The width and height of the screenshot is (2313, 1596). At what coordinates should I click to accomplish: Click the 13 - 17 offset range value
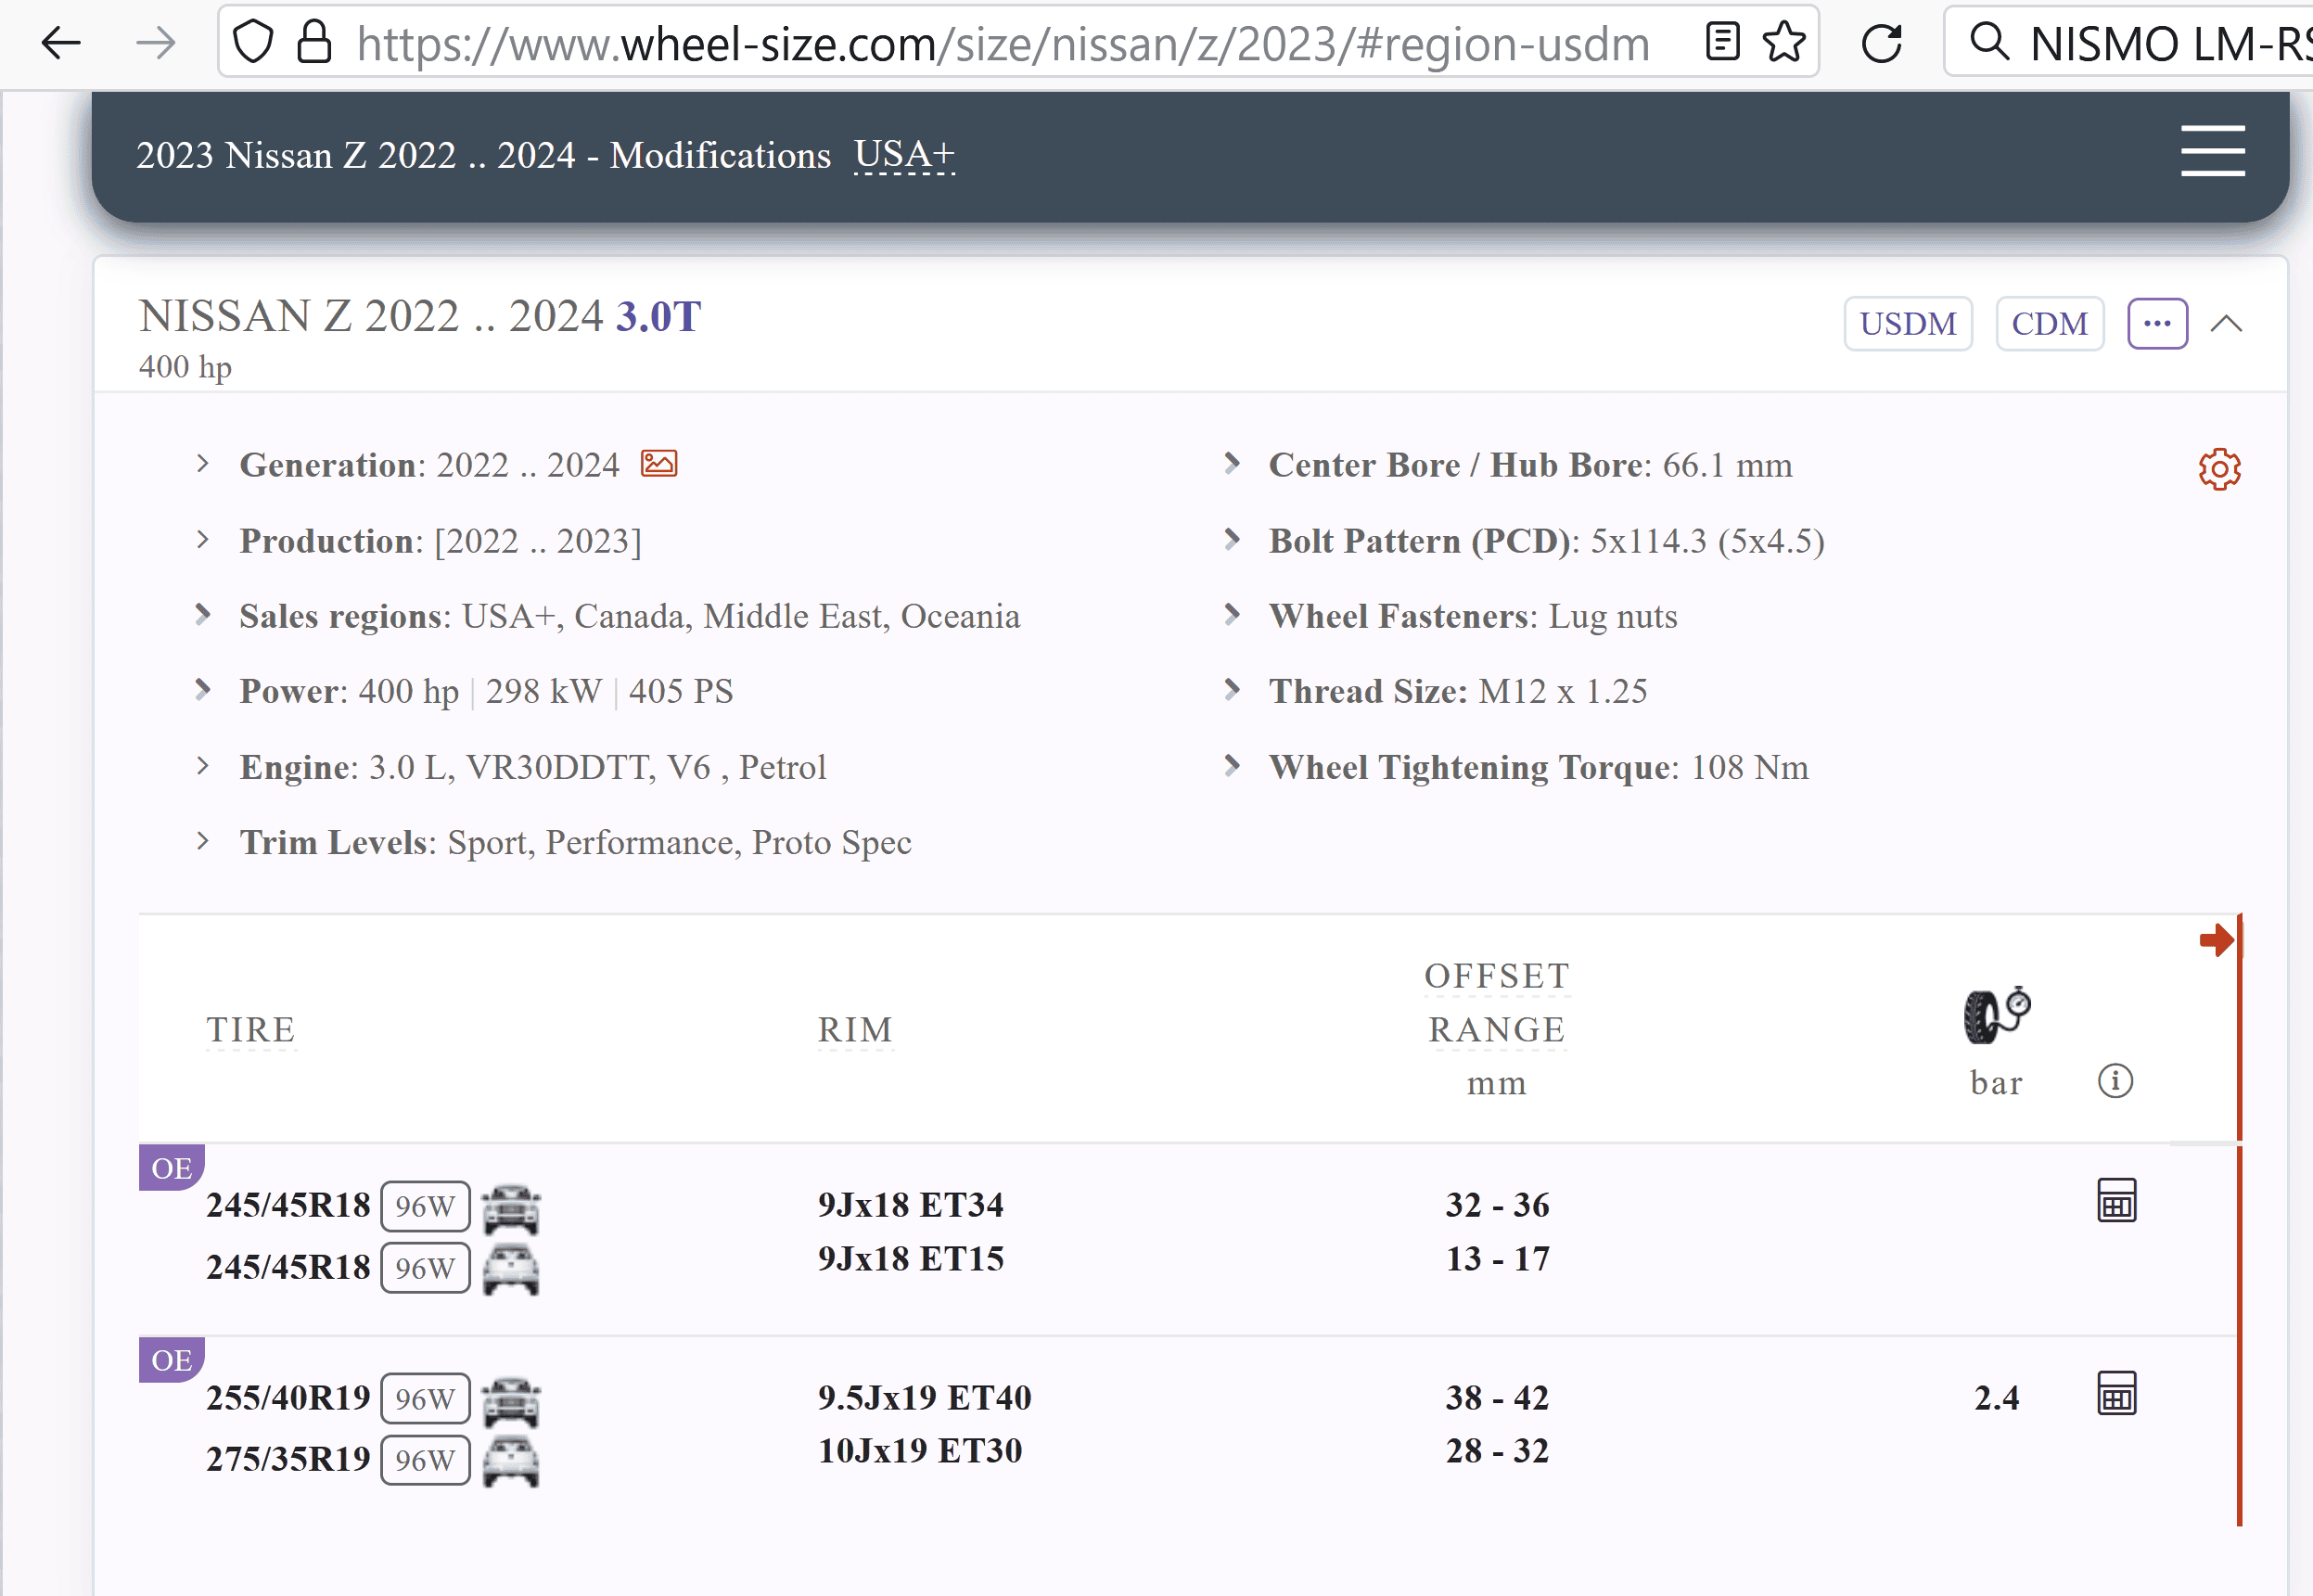1496,1258
